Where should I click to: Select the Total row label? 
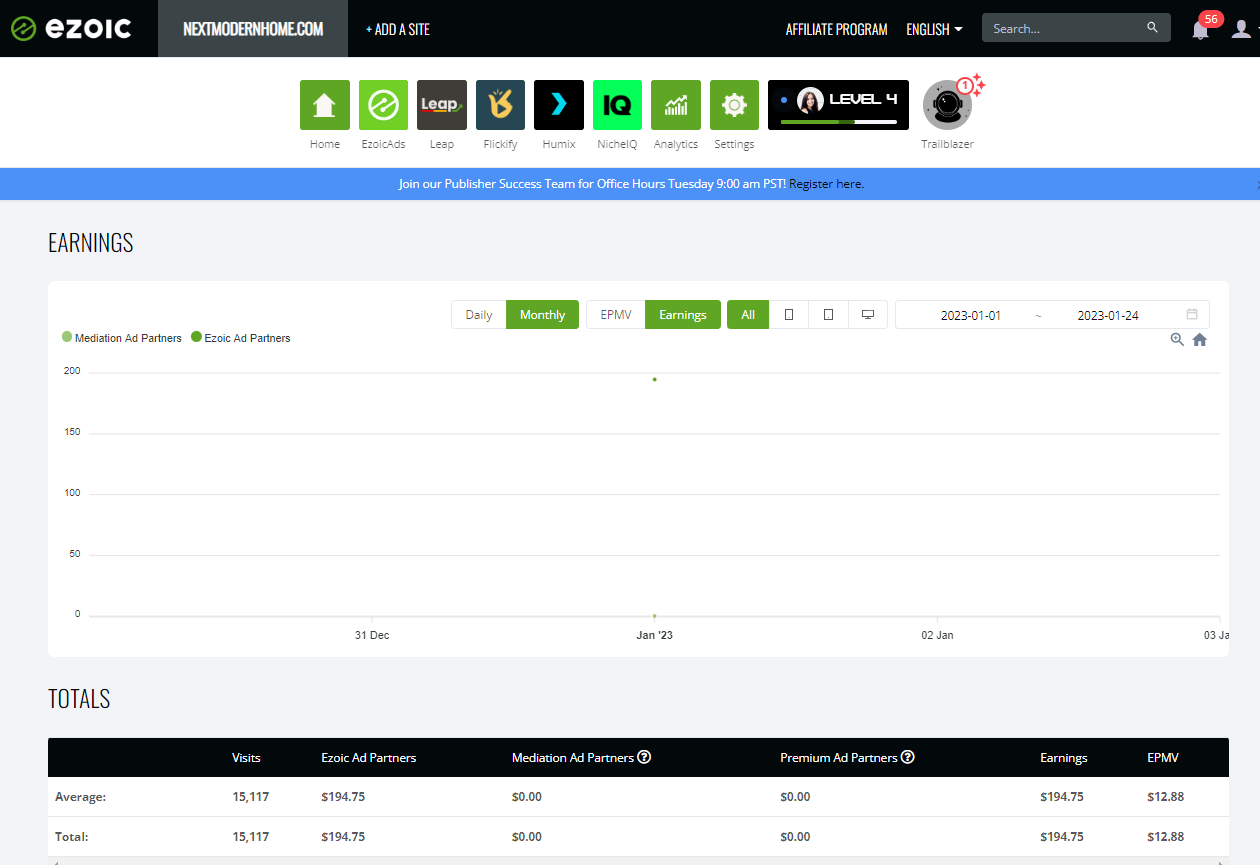coord(72,837)
